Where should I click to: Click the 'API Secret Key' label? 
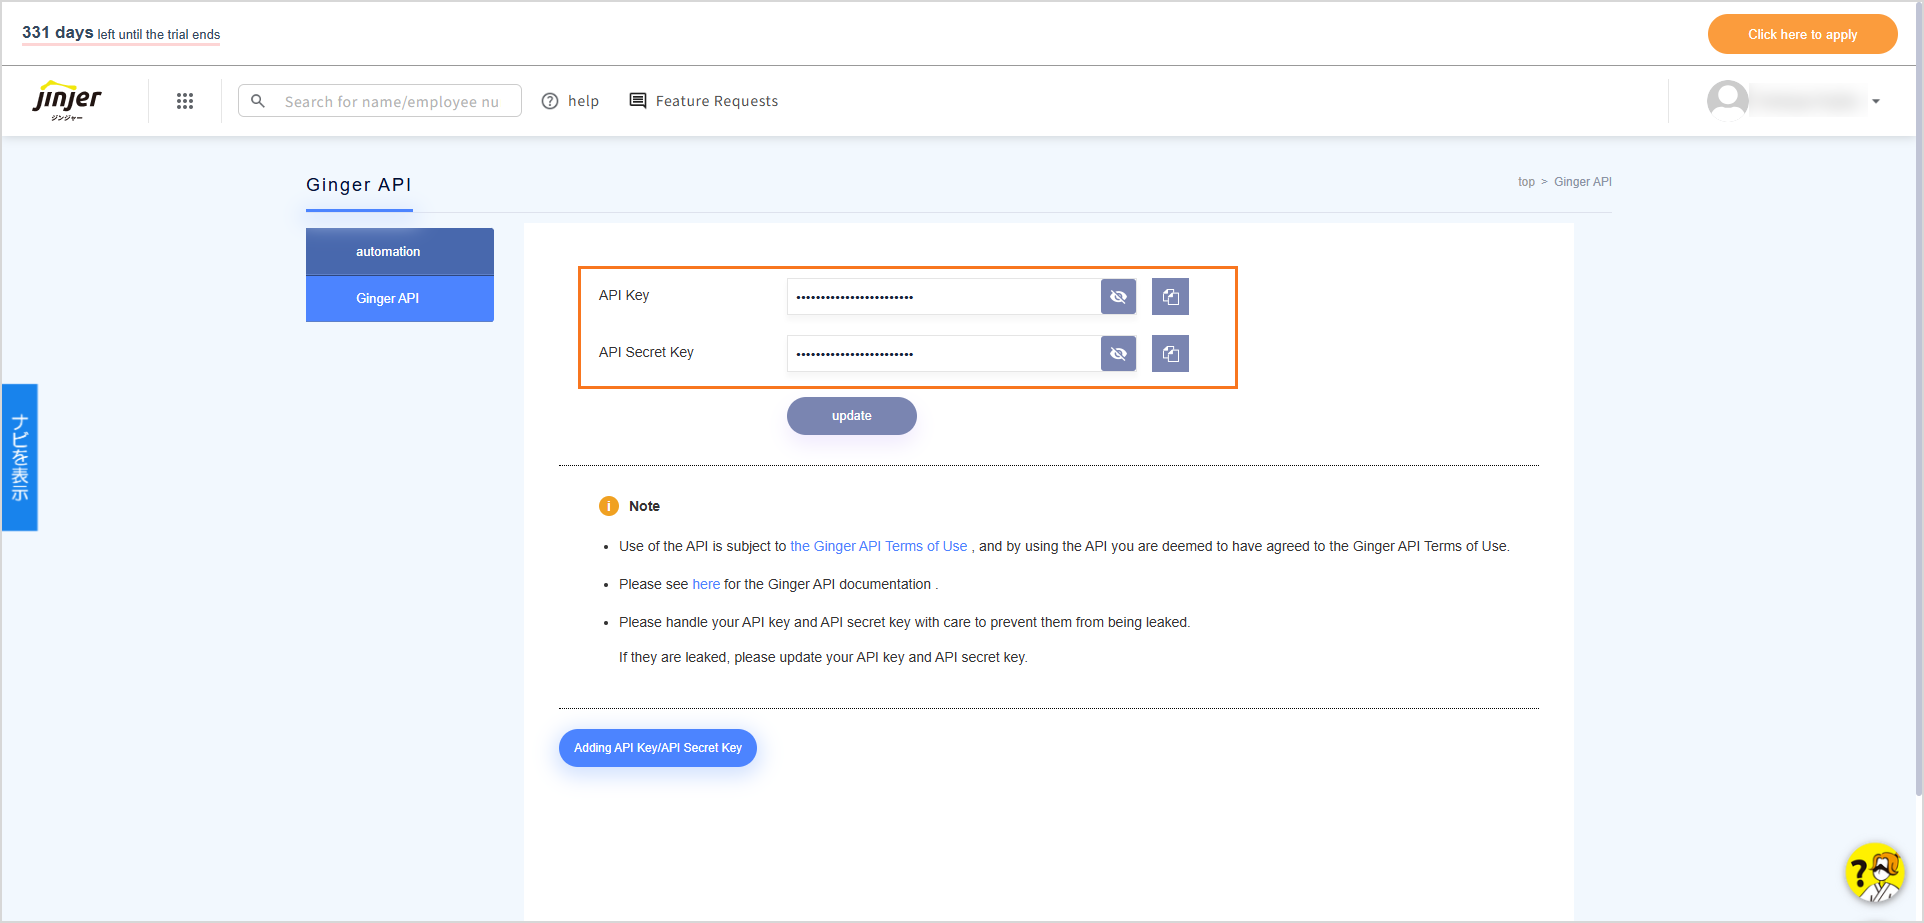[646, 352]
